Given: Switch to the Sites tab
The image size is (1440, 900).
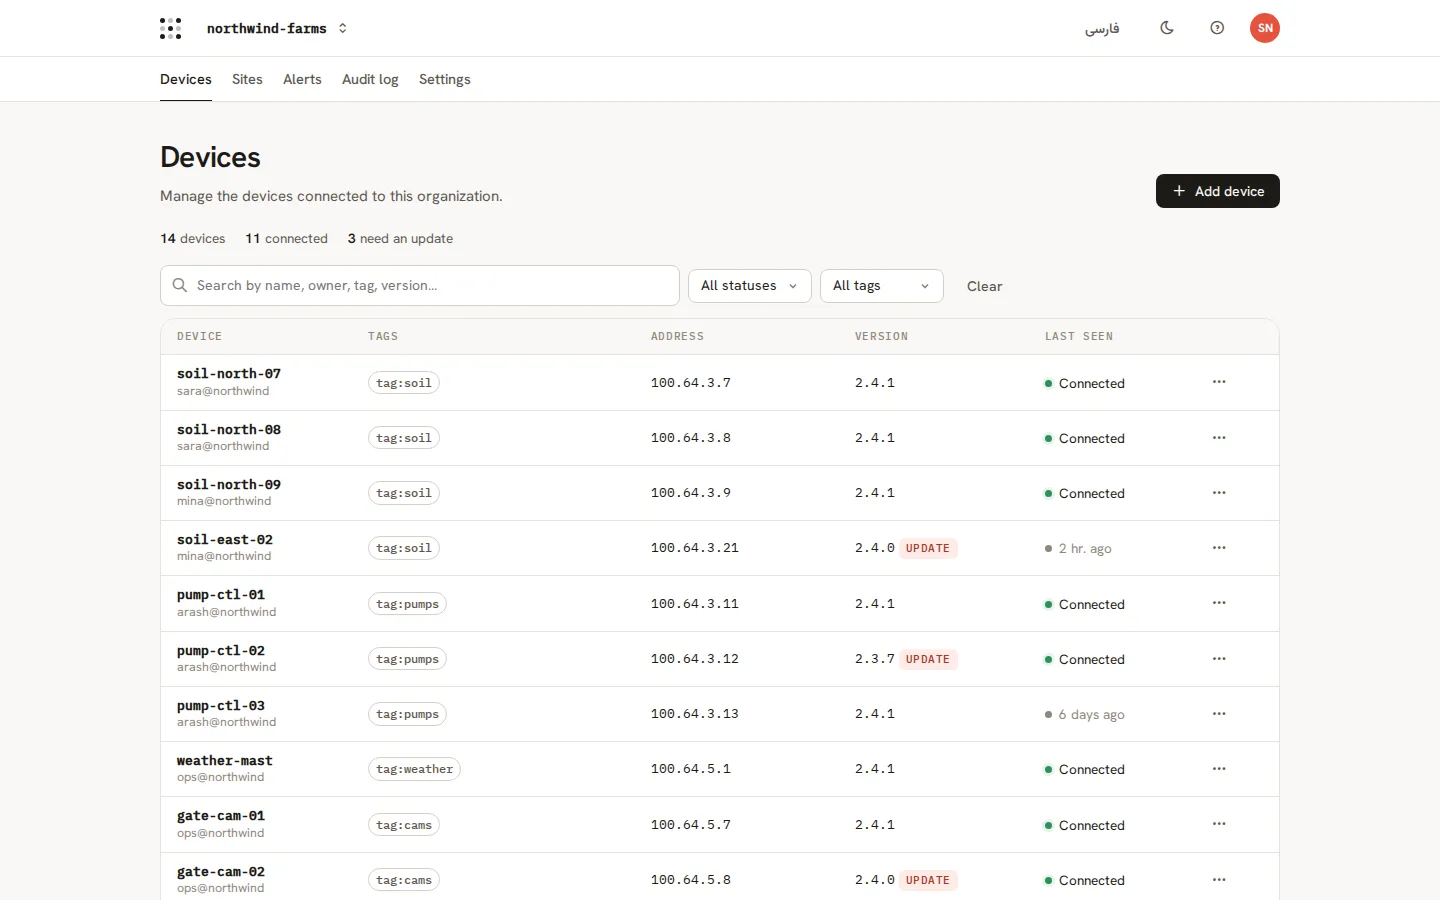Looking at the screenshot, I should click(x=247, y=79).
